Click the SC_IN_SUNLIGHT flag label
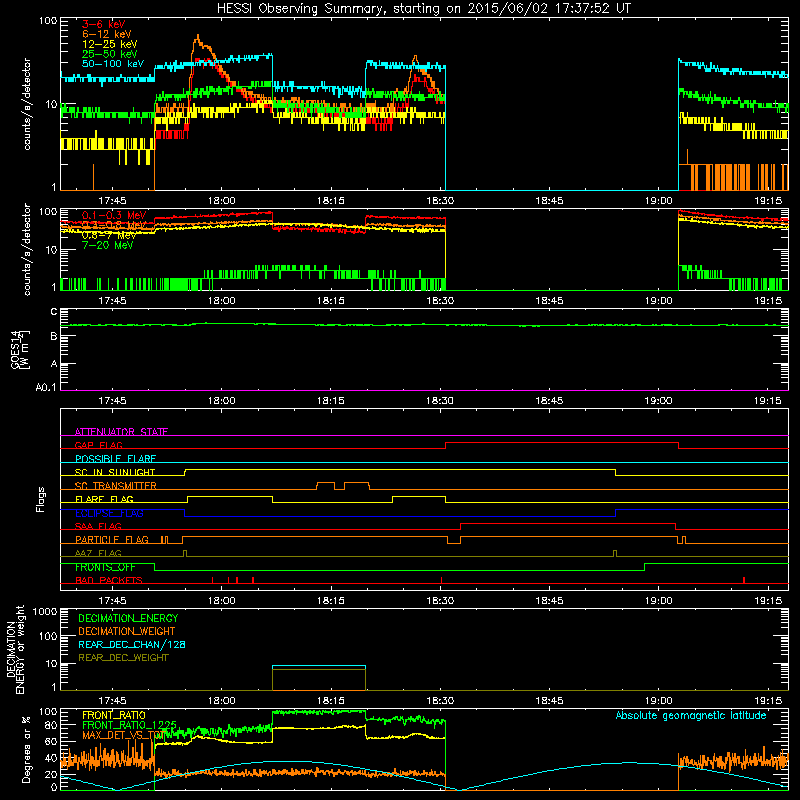The height and width of the screenshot is (800, 800). tap(115, 472)
